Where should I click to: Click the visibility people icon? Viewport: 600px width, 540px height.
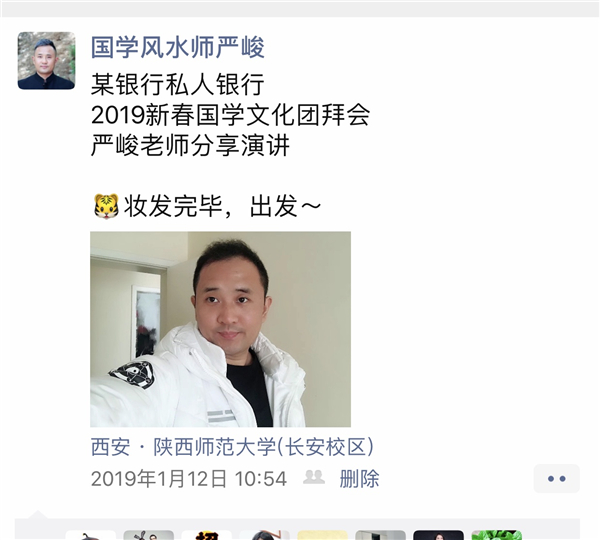tap(314, 477)
